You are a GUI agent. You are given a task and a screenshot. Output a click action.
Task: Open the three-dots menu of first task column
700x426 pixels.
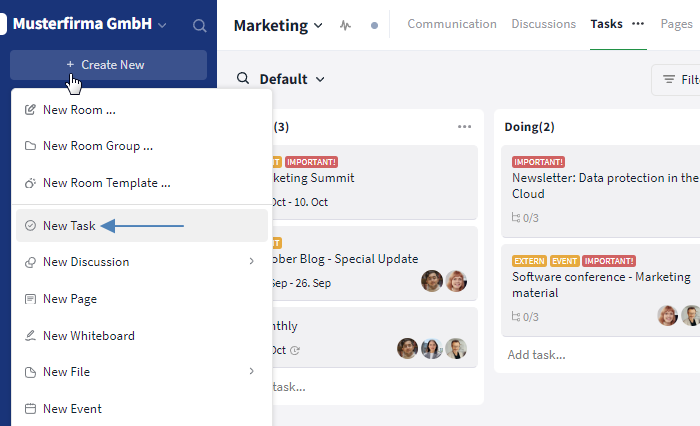coord(464,127)
